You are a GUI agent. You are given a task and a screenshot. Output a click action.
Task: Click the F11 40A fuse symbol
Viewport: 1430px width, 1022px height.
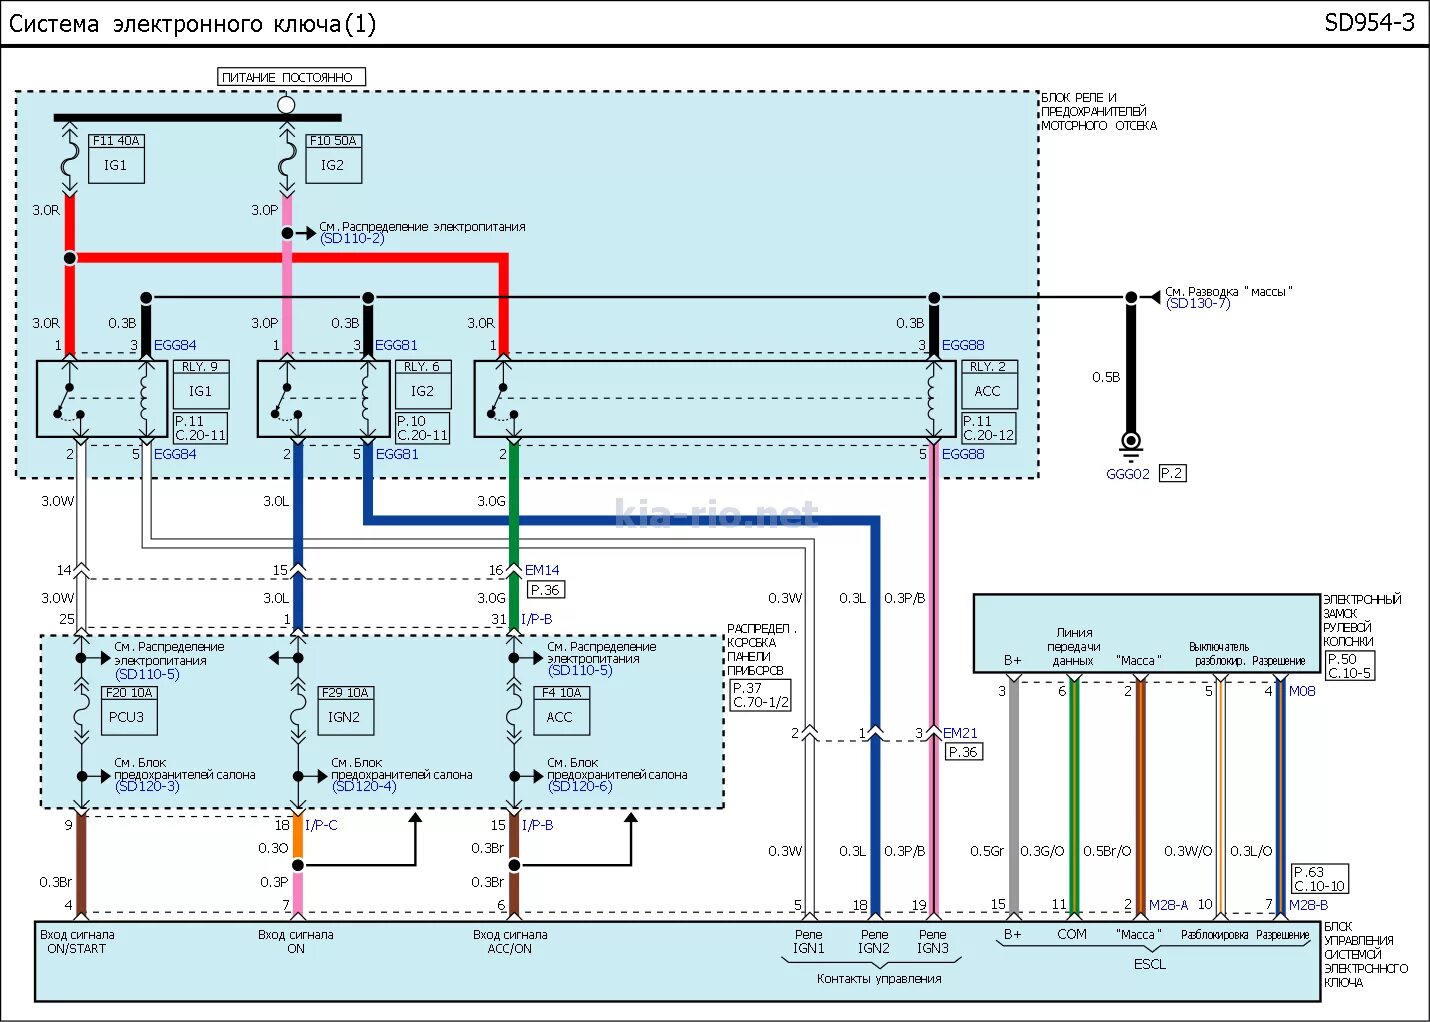coord(69,157)
